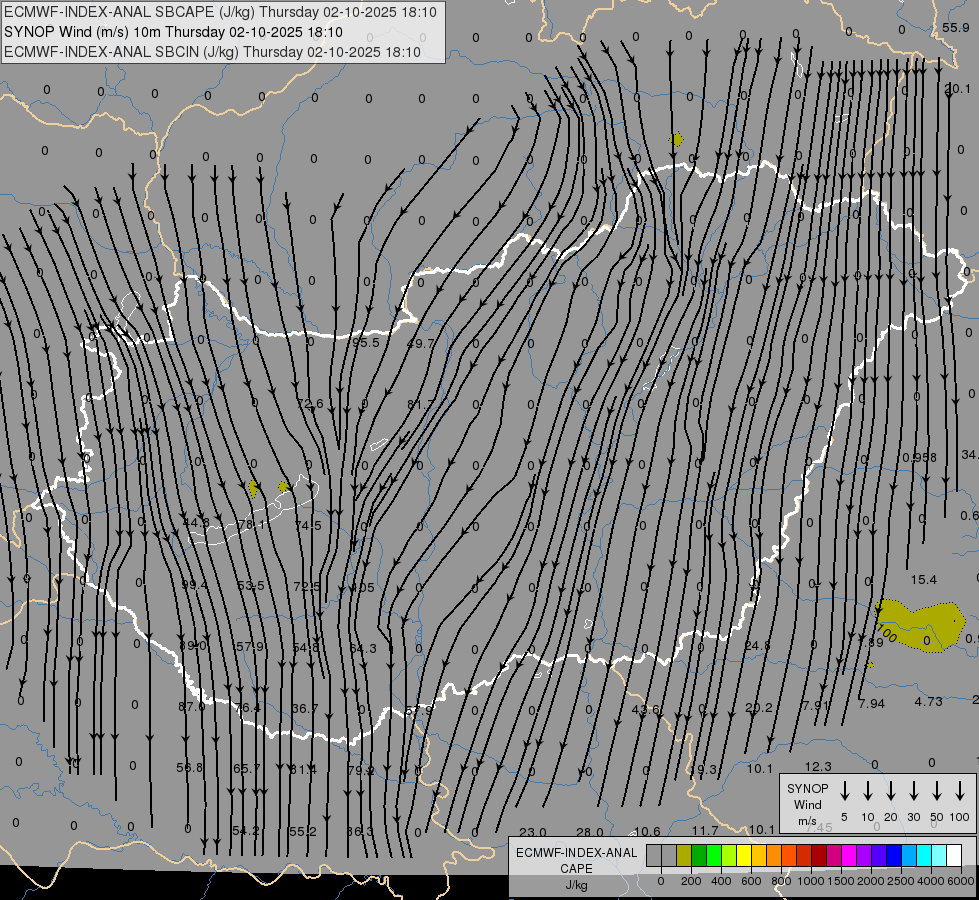Click the 36.3 value on the map

point(360,831)
